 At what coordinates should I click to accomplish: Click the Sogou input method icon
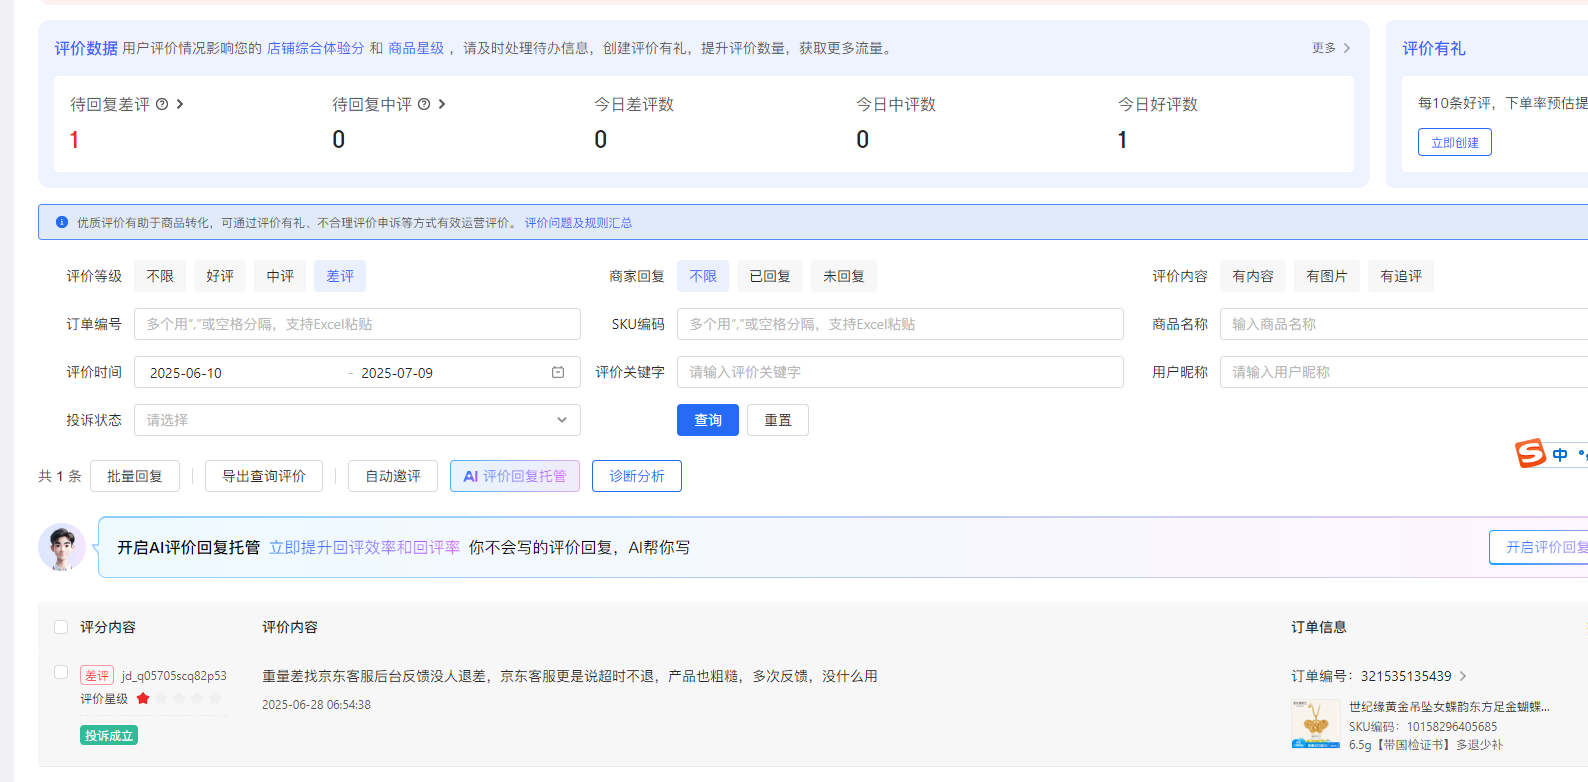coord(1530,454)
